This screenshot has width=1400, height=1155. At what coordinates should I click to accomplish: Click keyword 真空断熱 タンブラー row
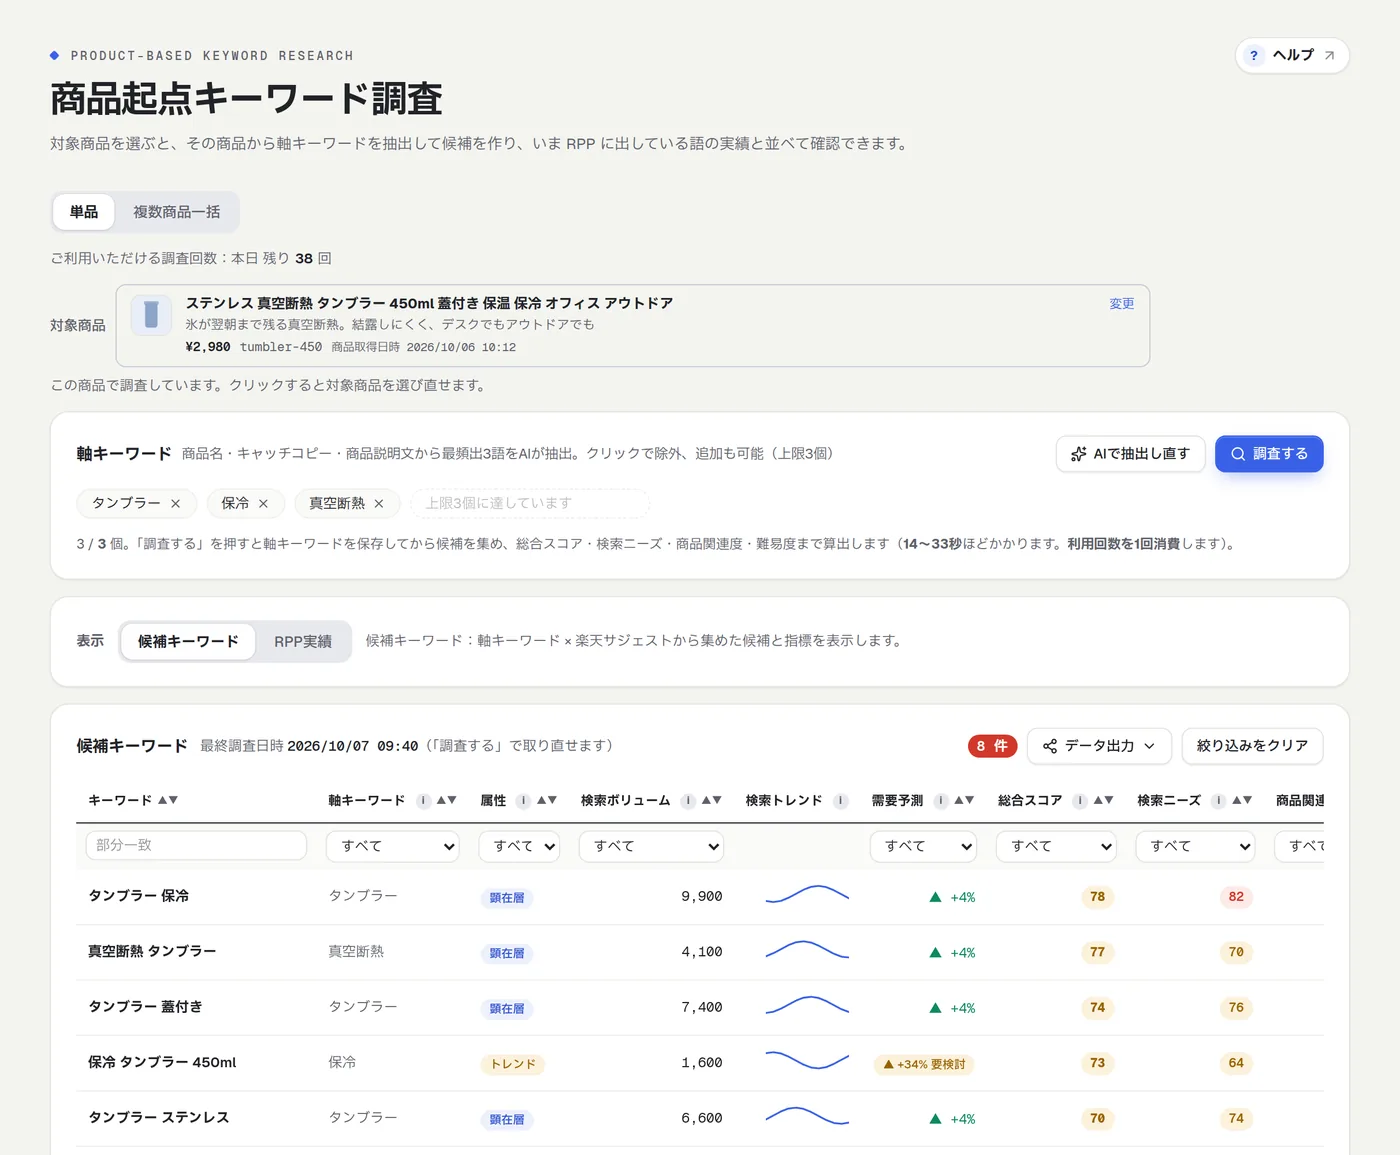point(152,952)
